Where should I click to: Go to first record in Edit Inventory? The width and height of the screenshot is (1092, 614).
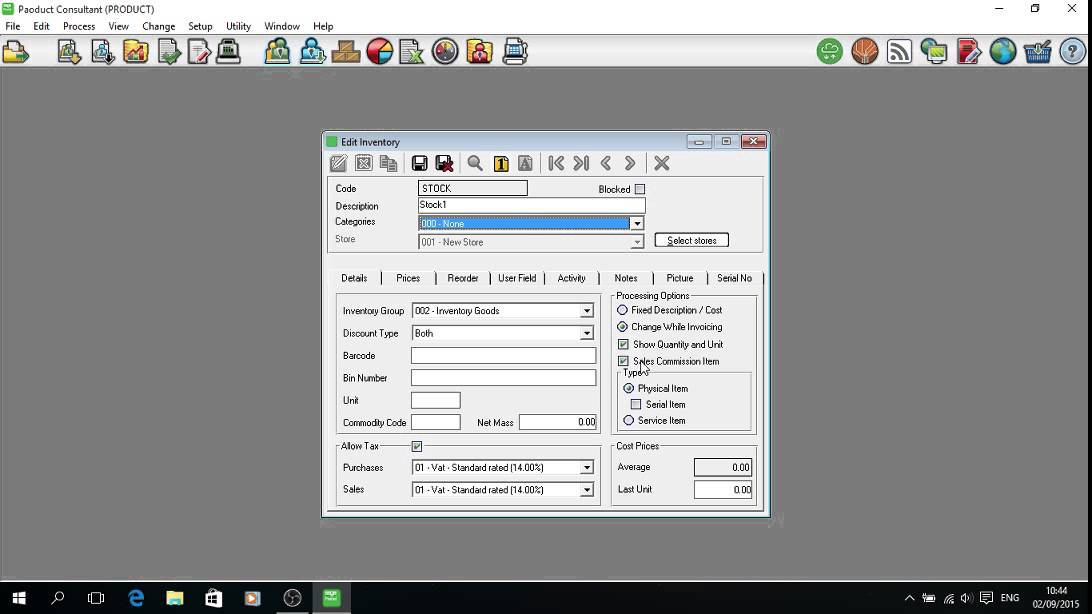[556, 163]
